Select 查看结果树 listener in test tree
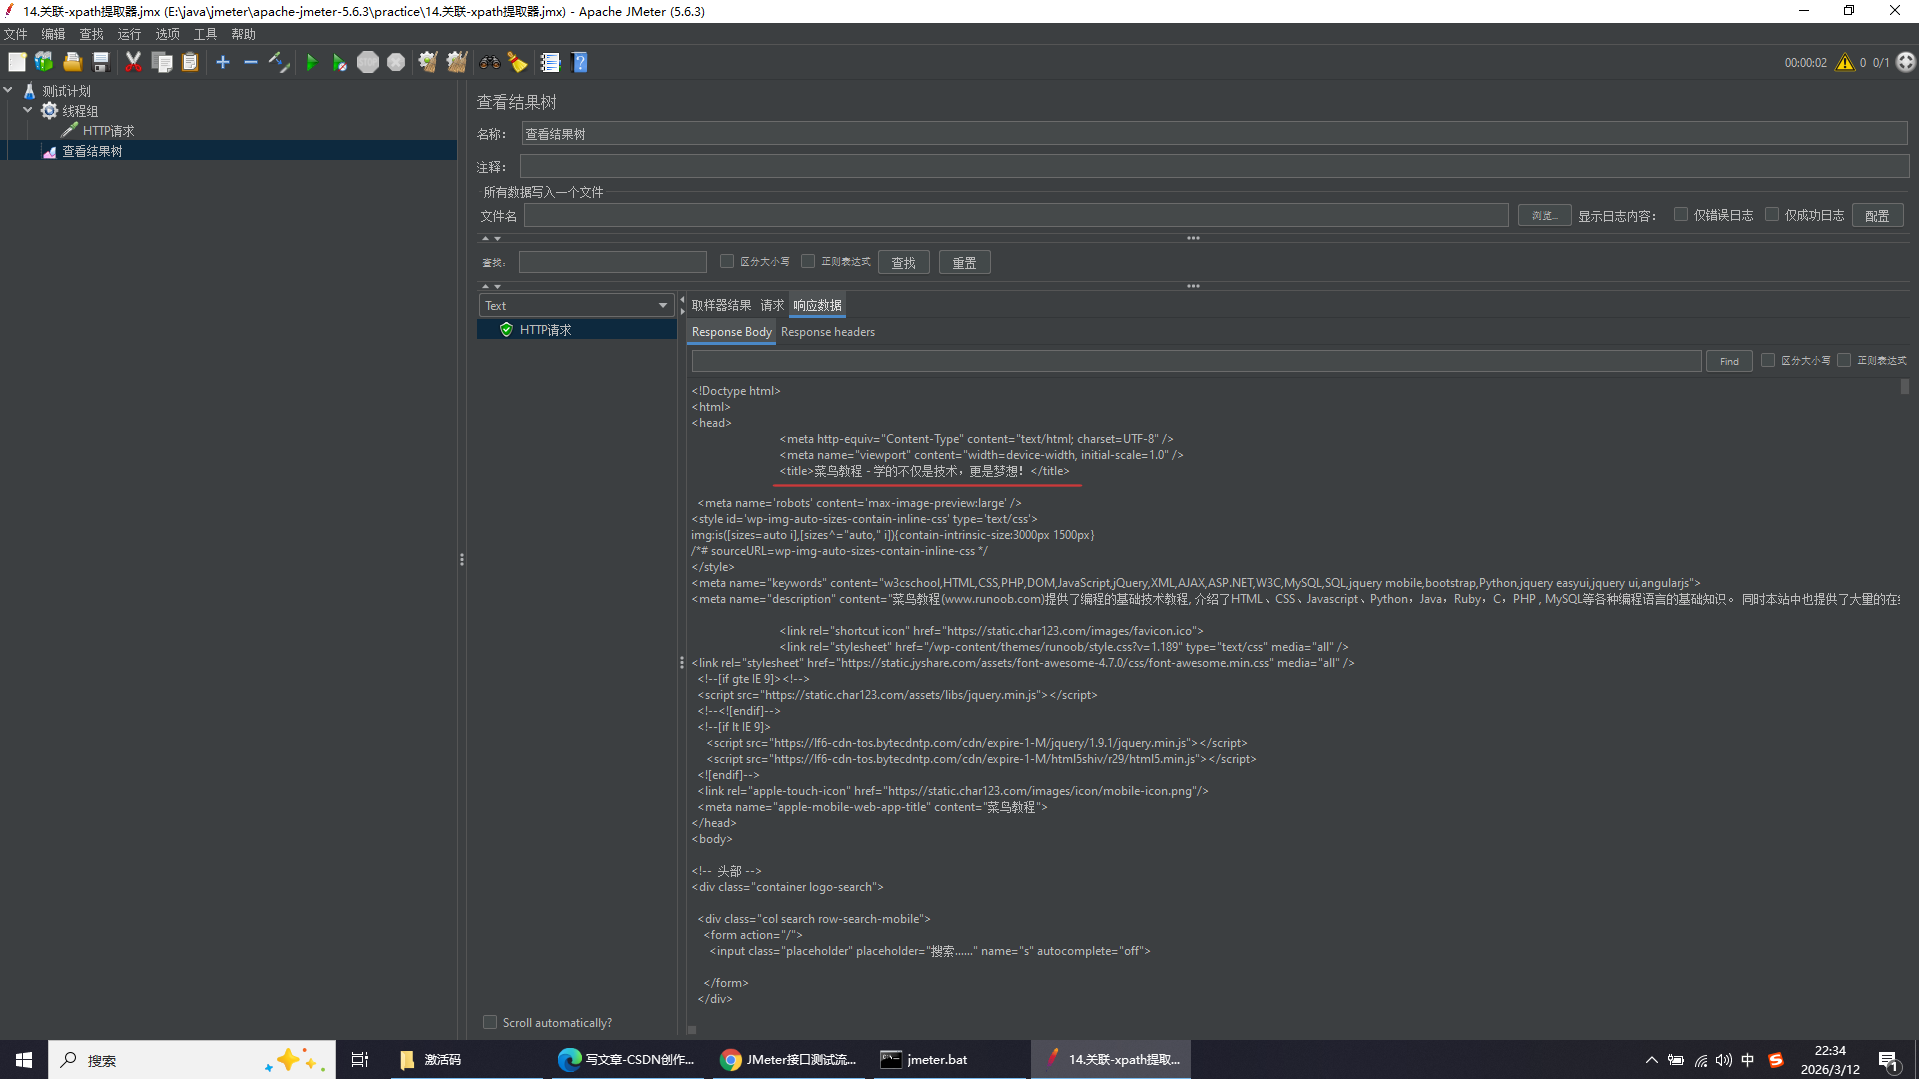 [92, 151]
